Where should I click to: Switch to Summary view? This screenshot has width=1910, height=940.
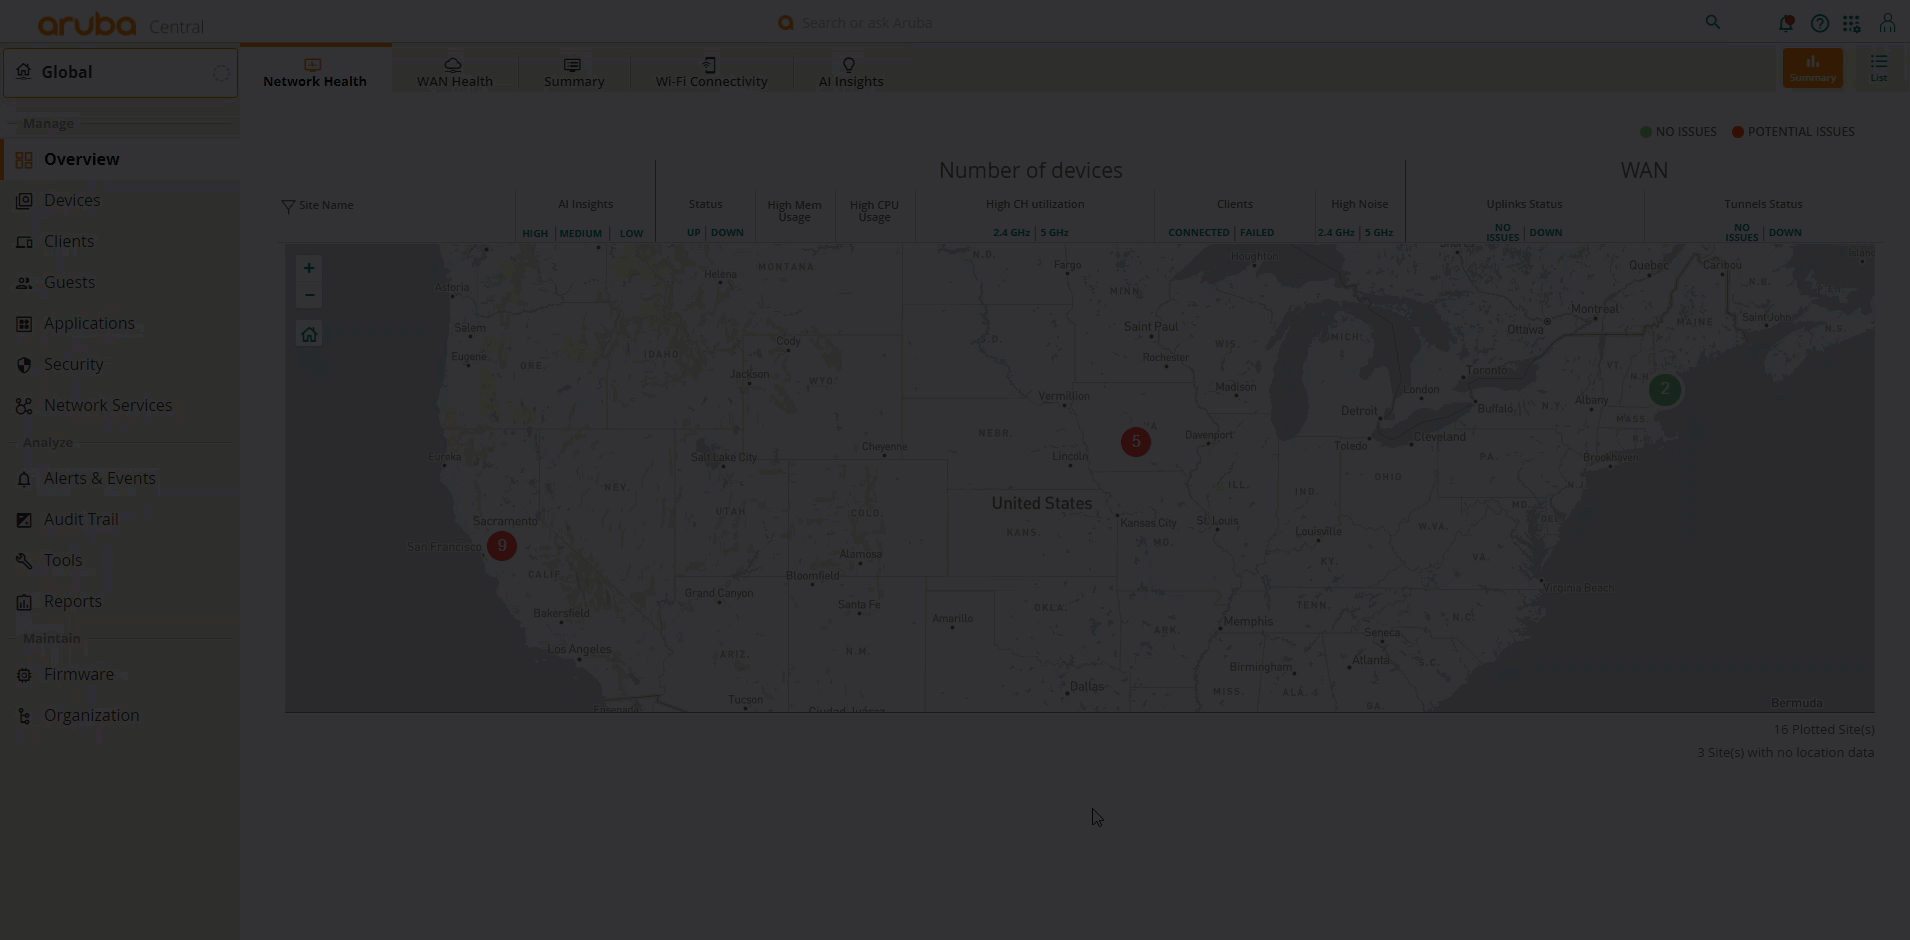1812,68
